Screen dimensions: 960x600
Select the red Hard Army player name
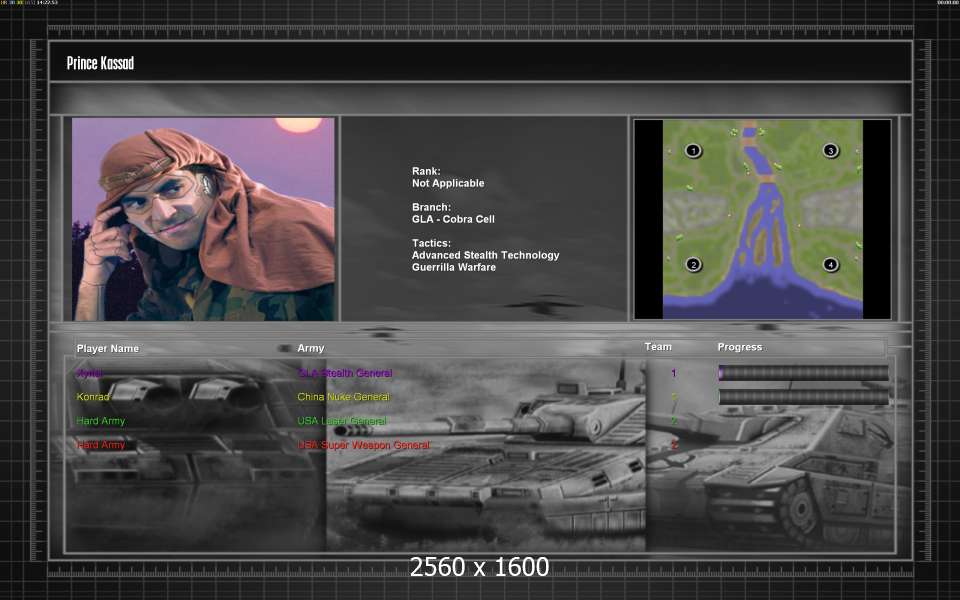[x=100, y=445]
